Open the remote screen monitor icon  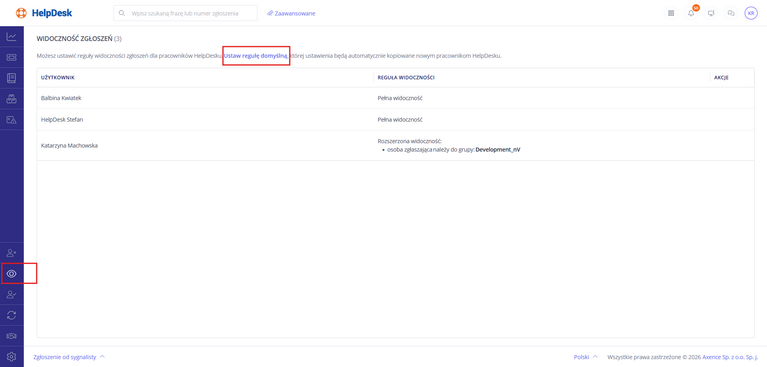(711, 13)
